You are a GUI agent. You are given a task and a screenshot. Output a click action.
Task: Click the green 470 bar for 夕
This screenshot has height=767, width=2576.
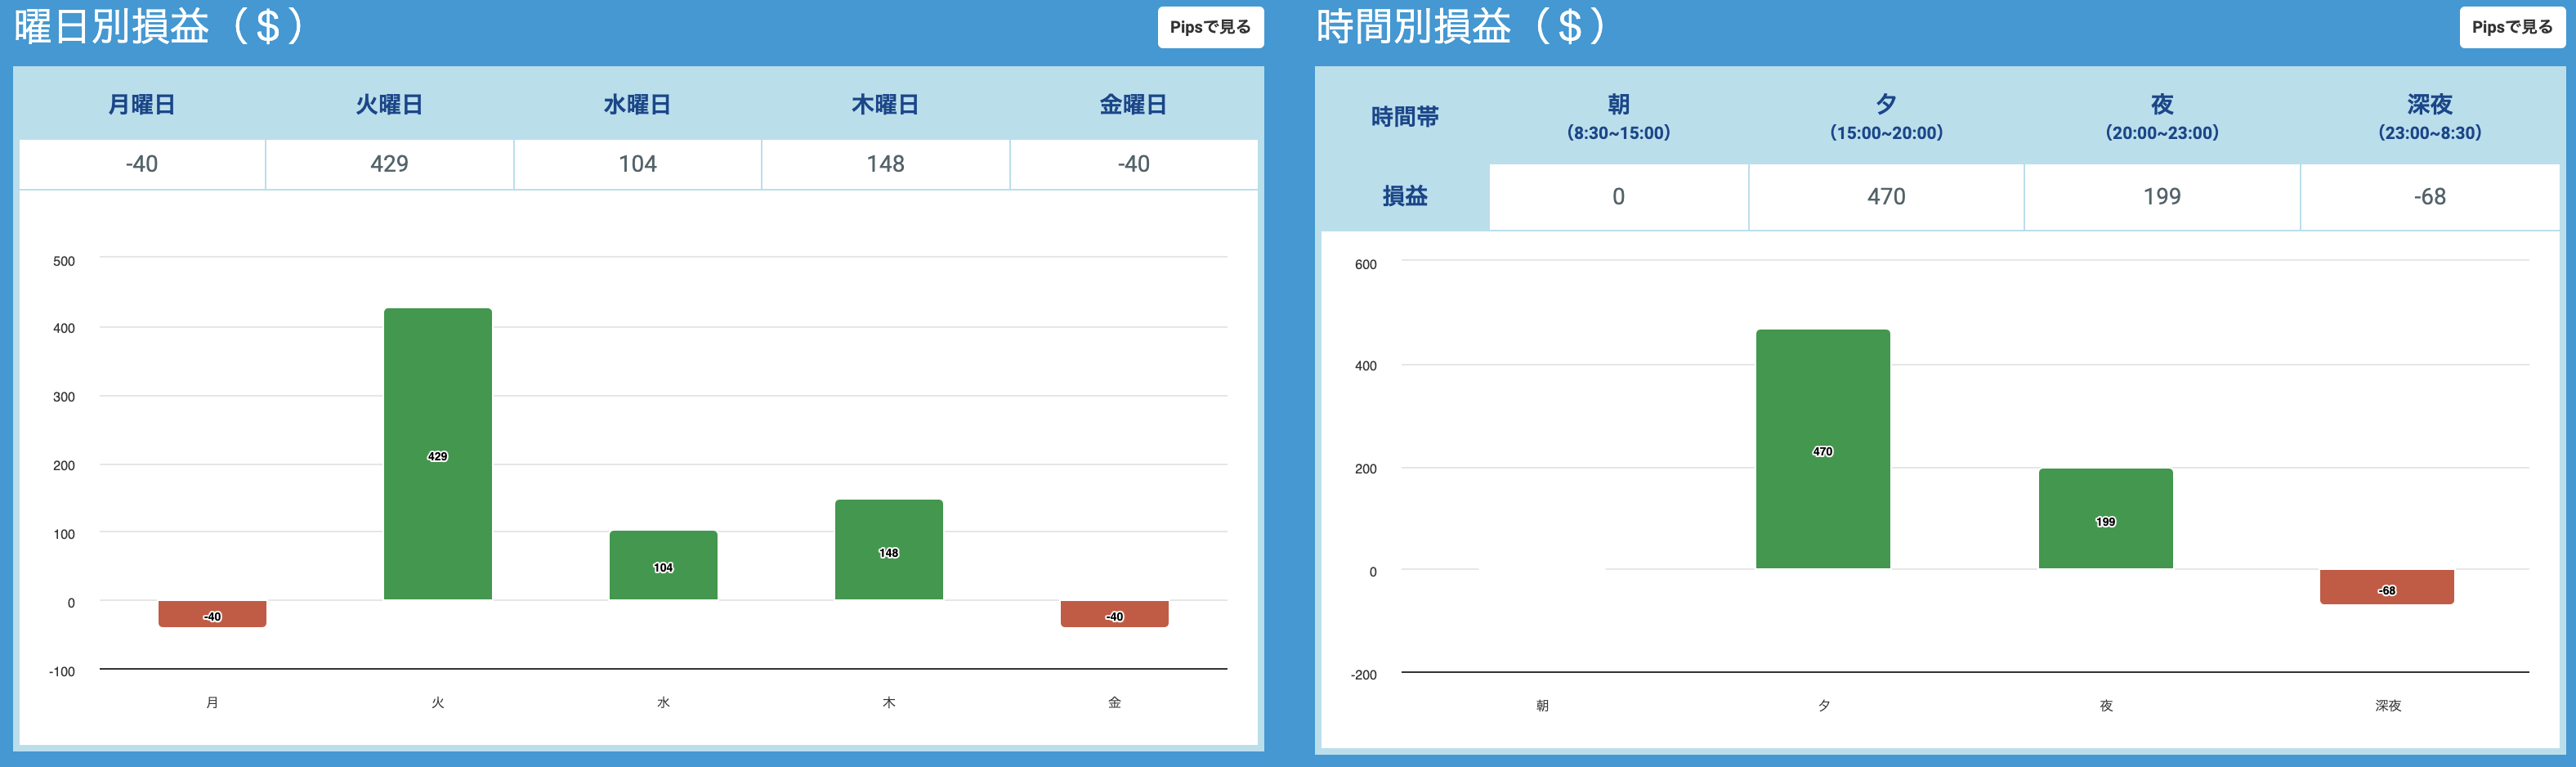pos(1823,449)
